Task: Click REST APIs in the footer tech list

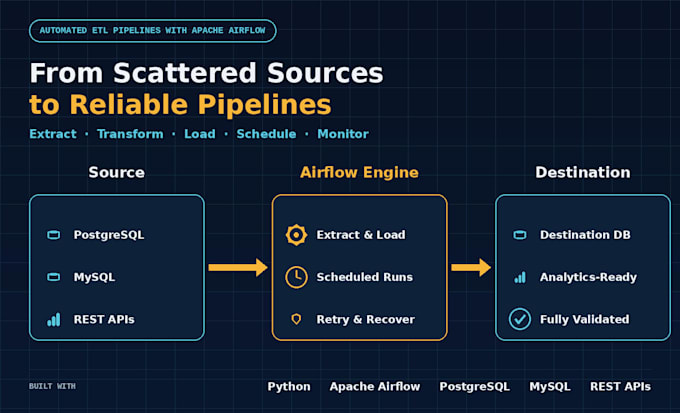Action: click(x=621, y=387)
